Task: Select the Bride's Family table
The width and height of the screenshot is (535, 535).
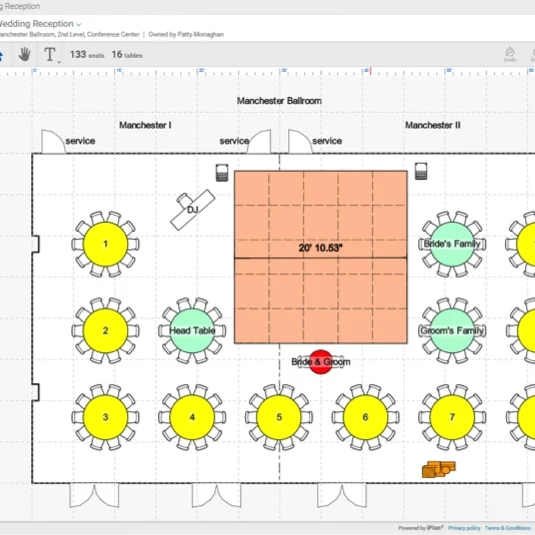Action: (452, 244)
